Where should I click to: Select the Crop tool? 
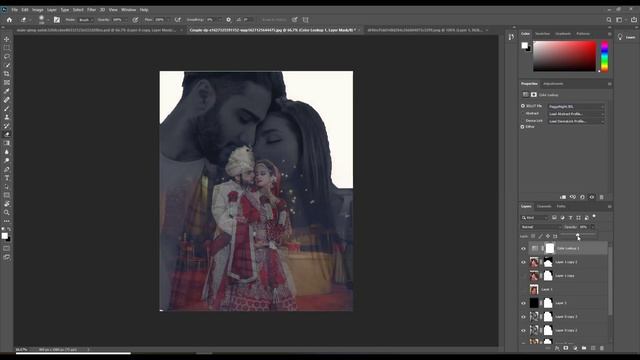coord(7,74)
